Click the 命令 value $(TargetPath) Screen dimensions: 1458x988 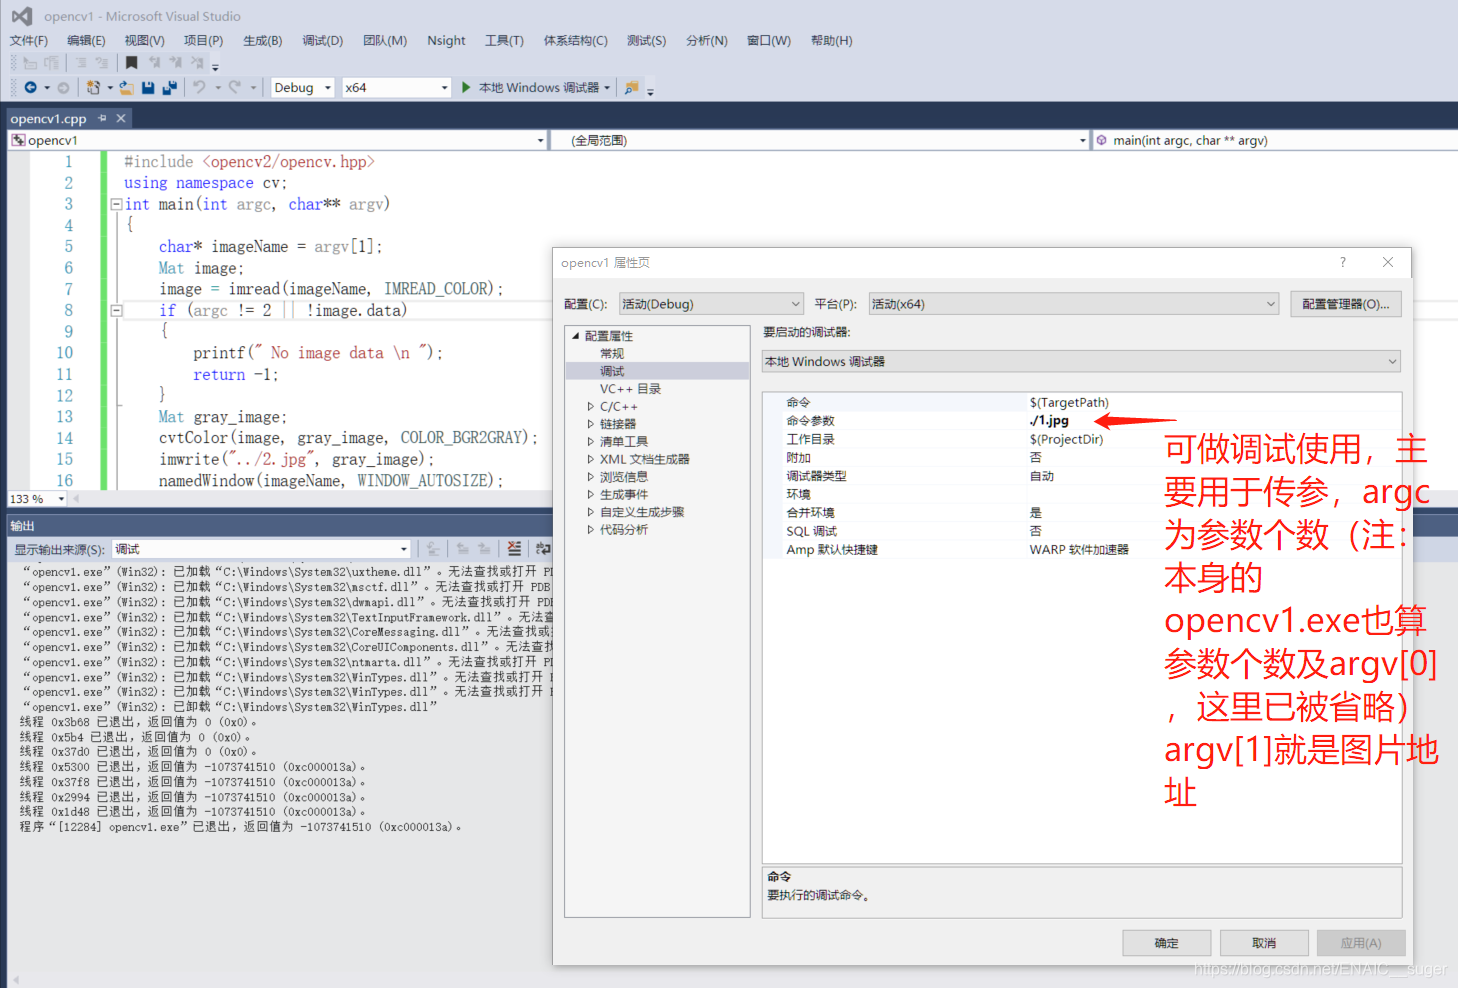(1069, 403)
